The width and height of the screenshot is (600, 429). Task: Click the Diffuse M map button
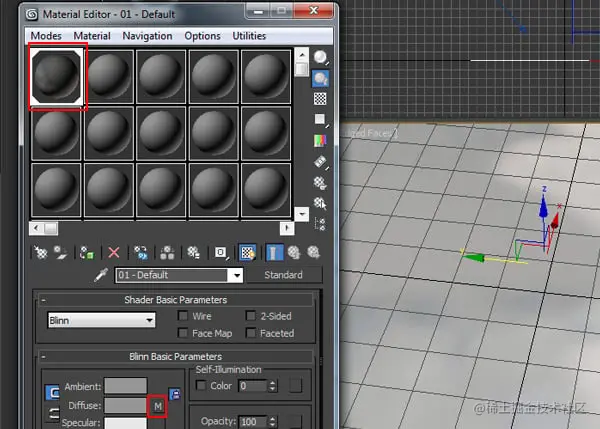(x=158, y=406)
